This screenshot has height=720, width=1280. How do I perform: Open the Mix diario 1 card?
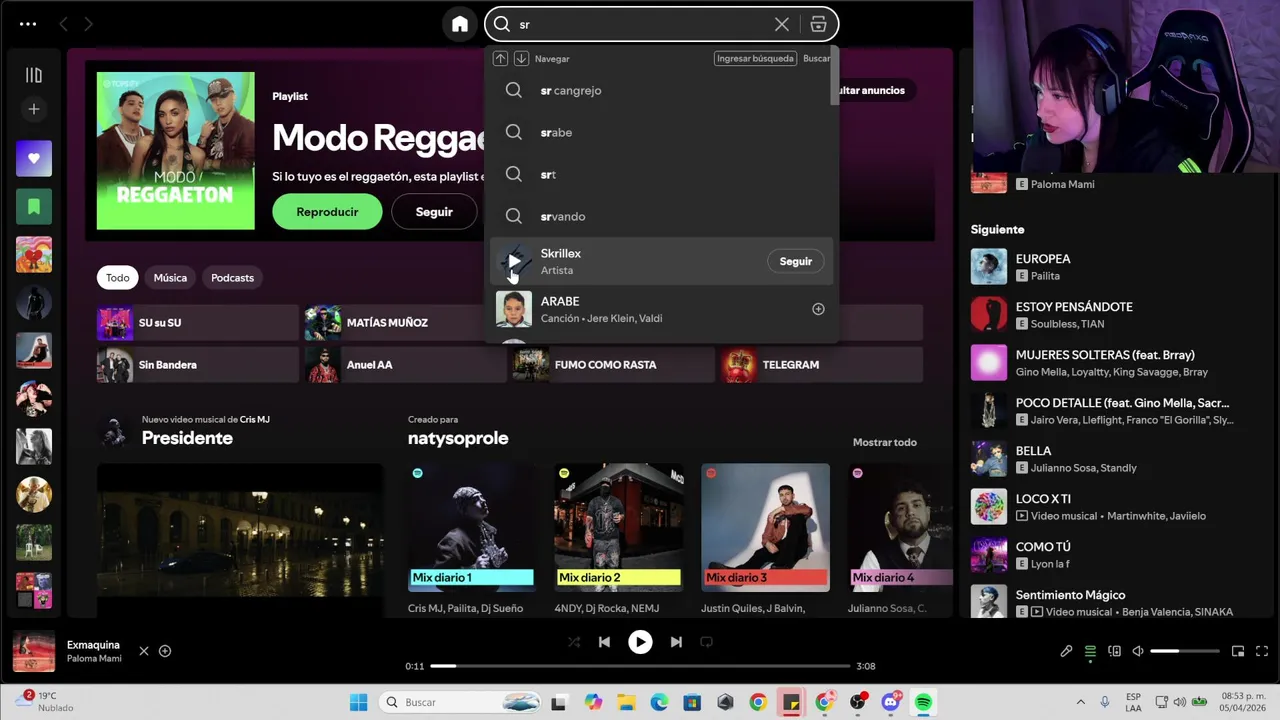pos(472,540)
